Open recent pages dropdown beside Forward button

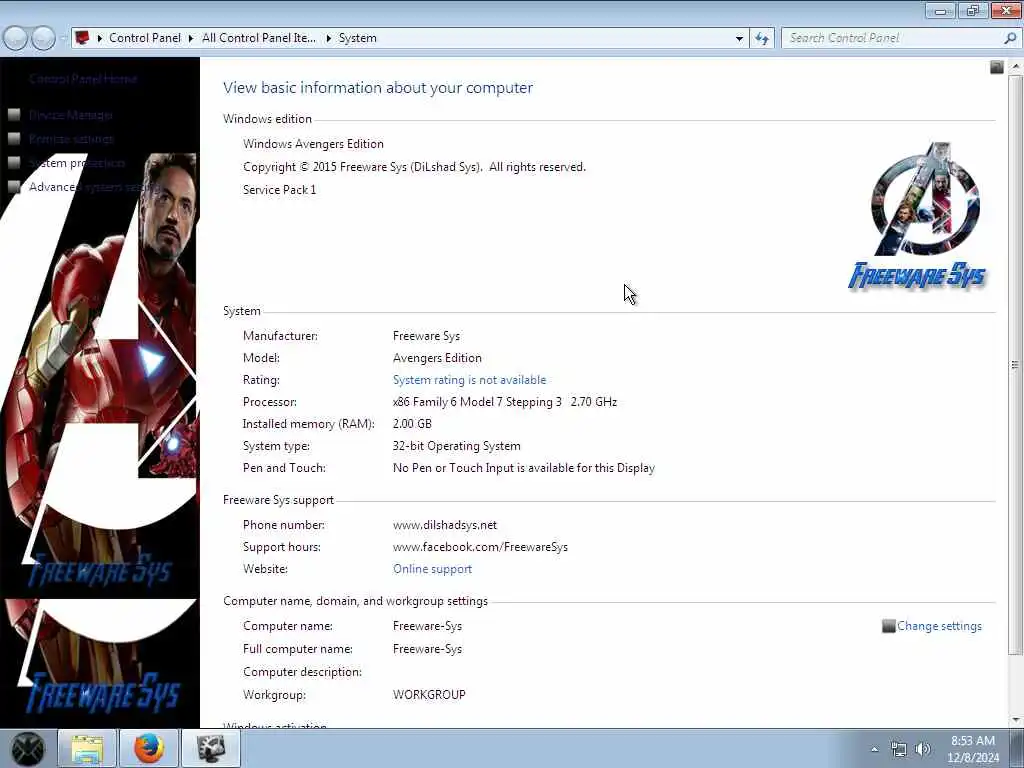pyautogui.click(x=63, y=39)
